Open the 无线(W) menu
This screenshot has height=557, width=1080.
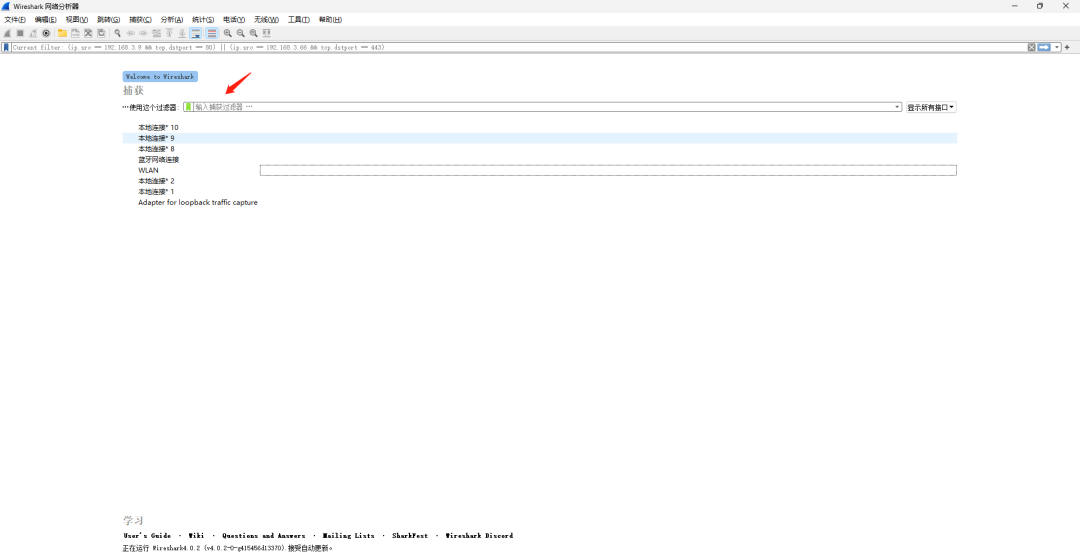pos(267,19)
